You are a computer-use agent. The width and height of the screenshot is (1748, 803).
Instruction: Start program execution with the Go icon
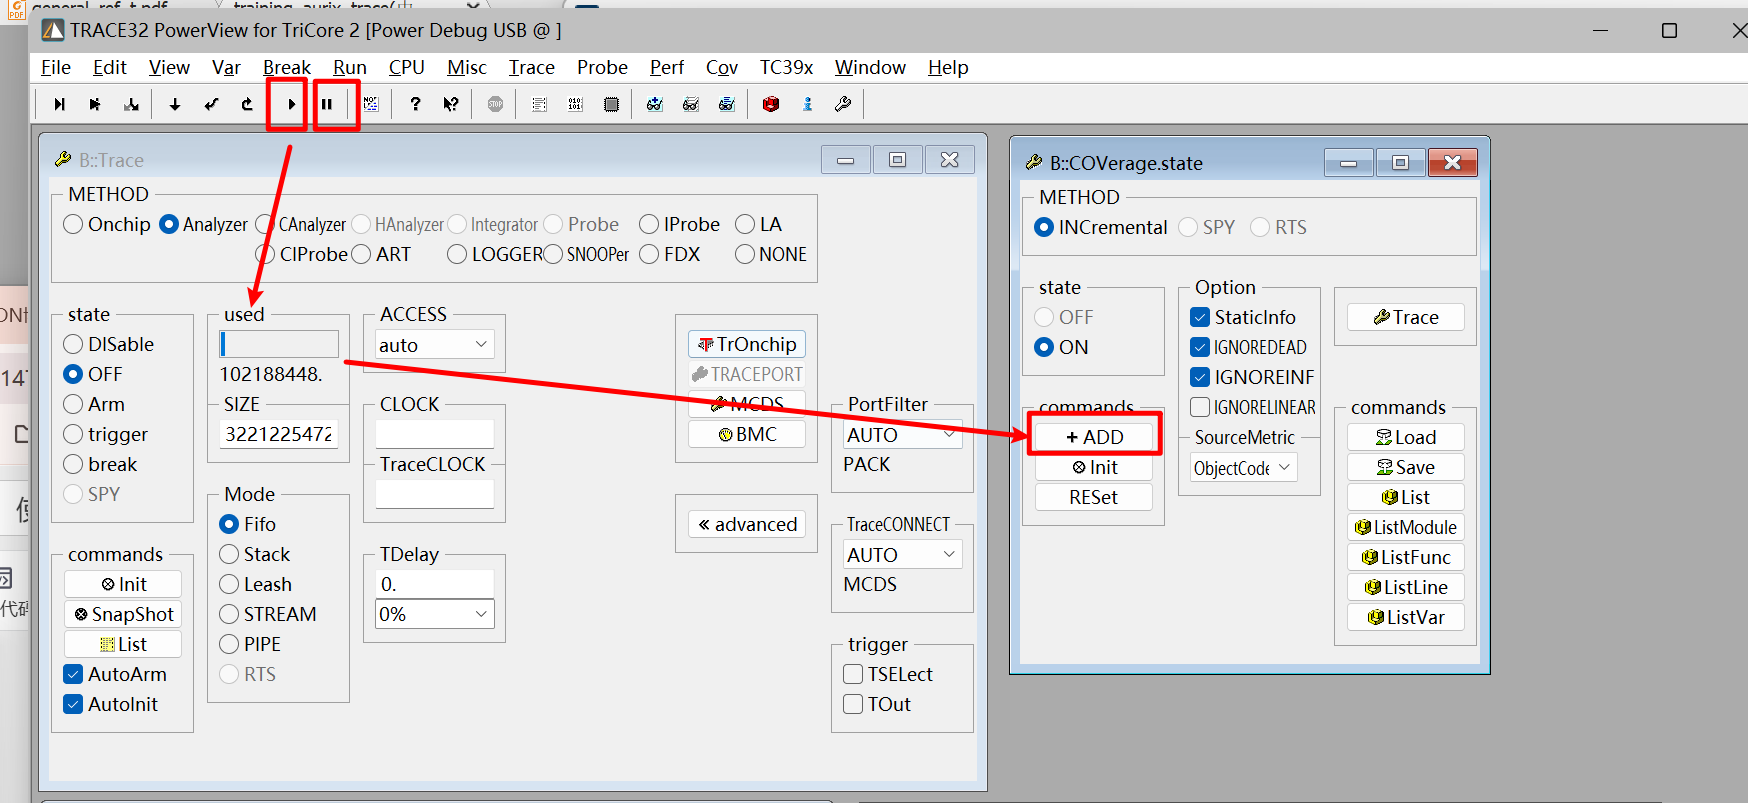click(x=290, y=104)
